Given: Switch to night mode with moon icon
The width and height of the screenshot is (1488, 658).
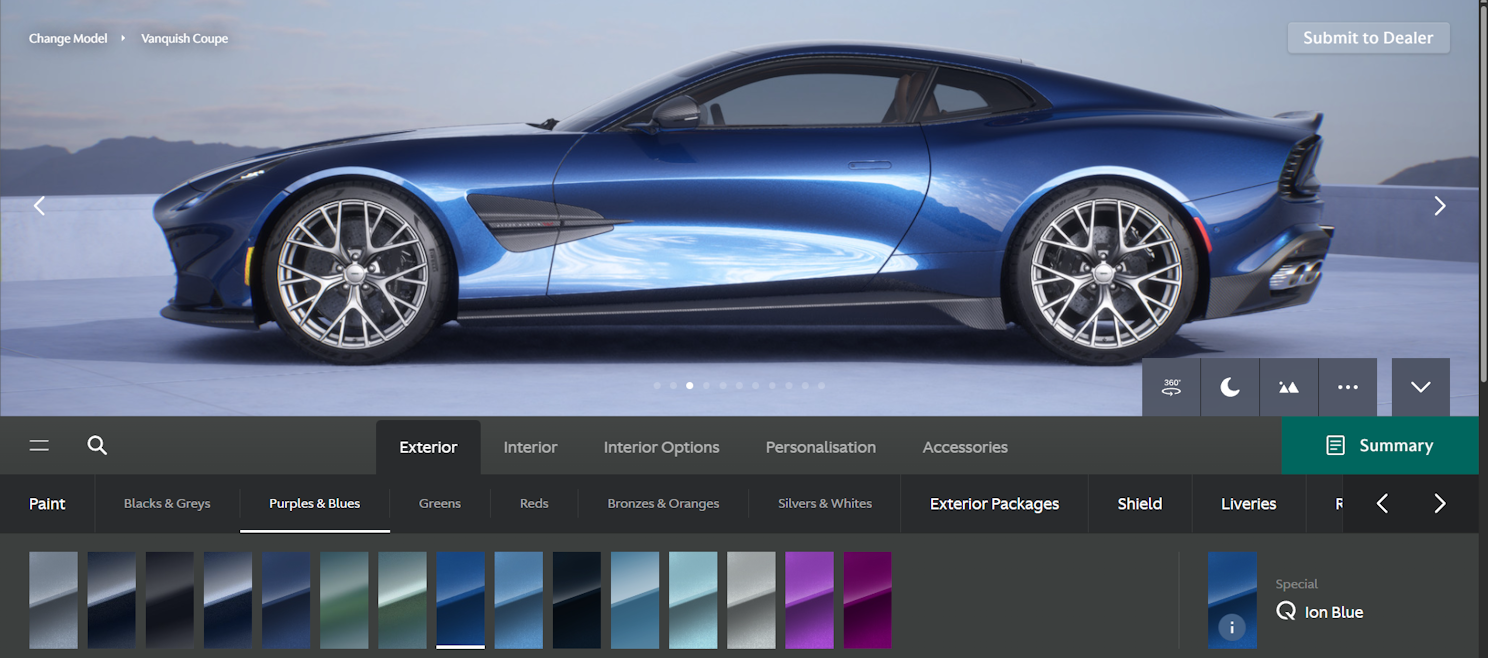Looking at the screenshot, I should pos(1230,387).
